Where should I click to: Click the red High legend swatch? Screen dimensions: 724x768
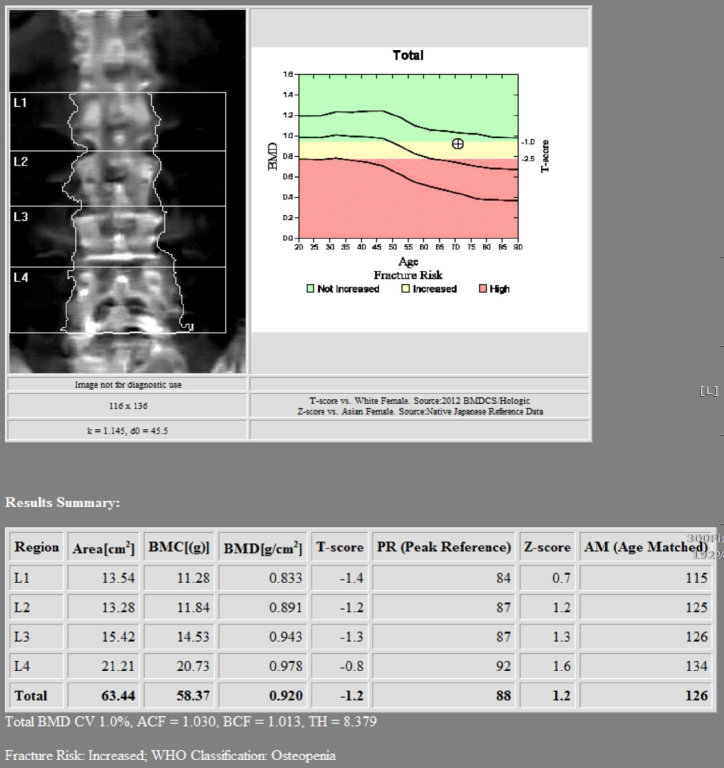[x=482, y=289]
